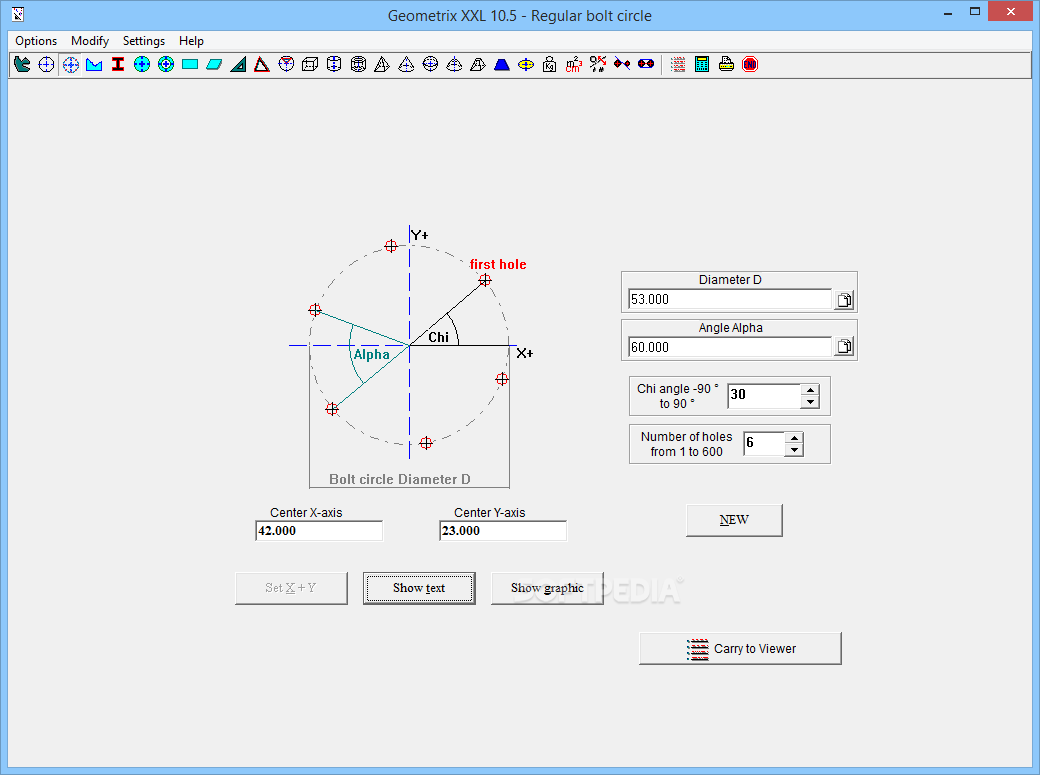Maximize the Geometrix XXL window
The width and height of the screenshot is (1040, 775).
click(x=975, y=11)
